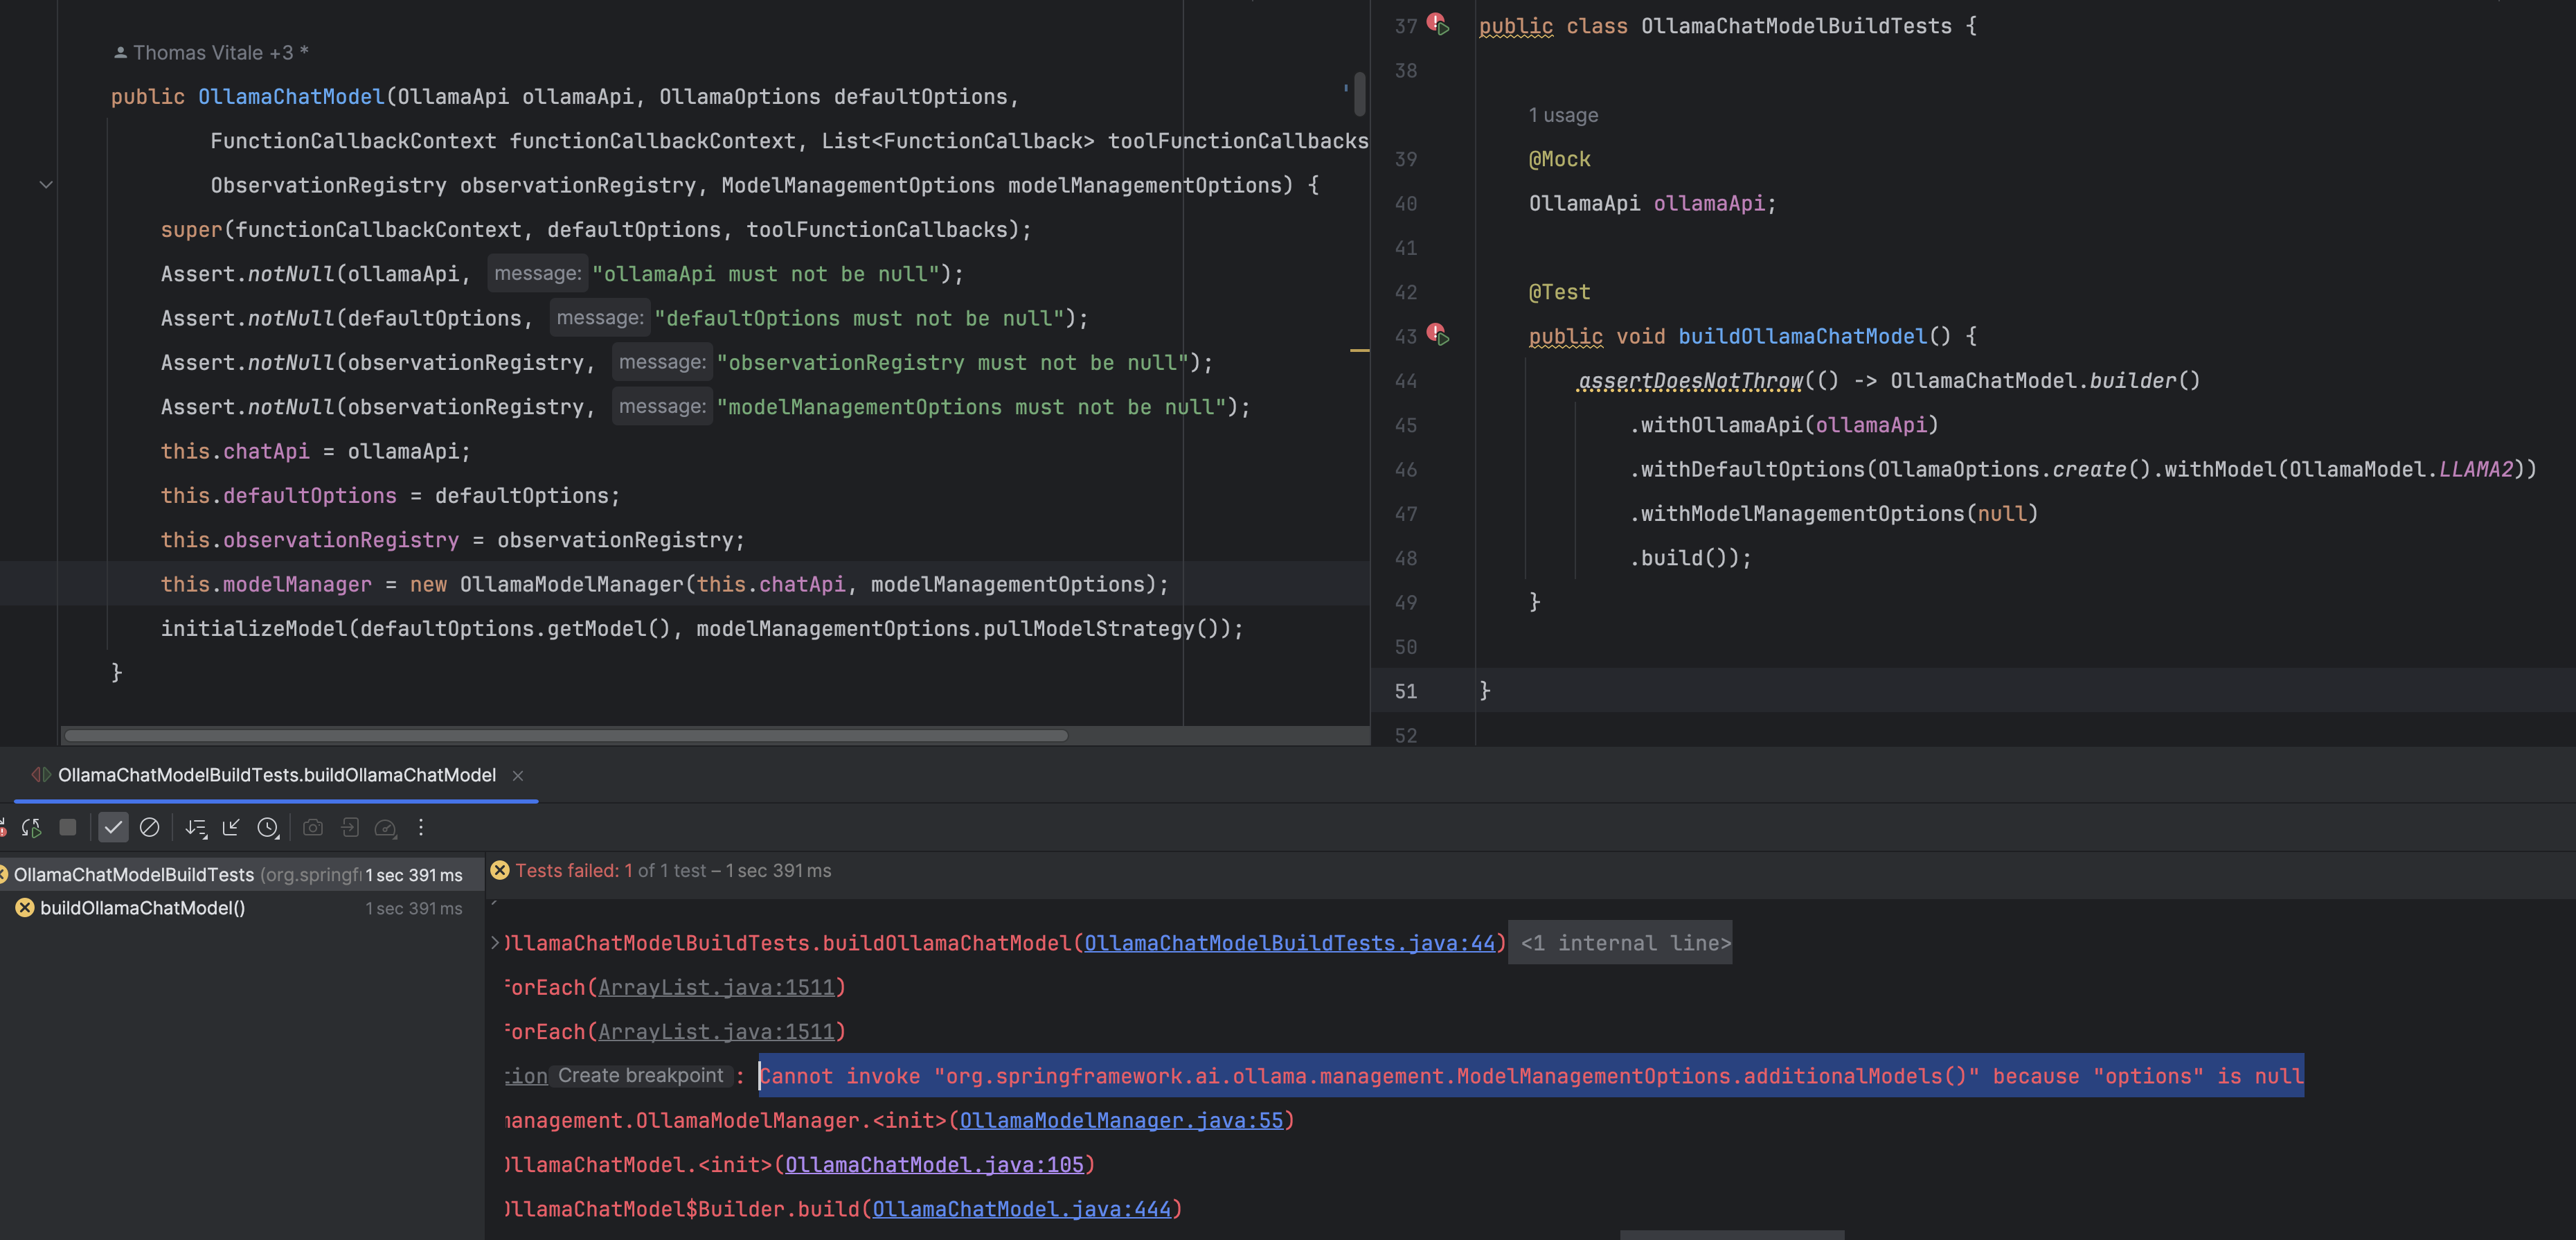Expand stack trace row chevron

pos(495,943)
